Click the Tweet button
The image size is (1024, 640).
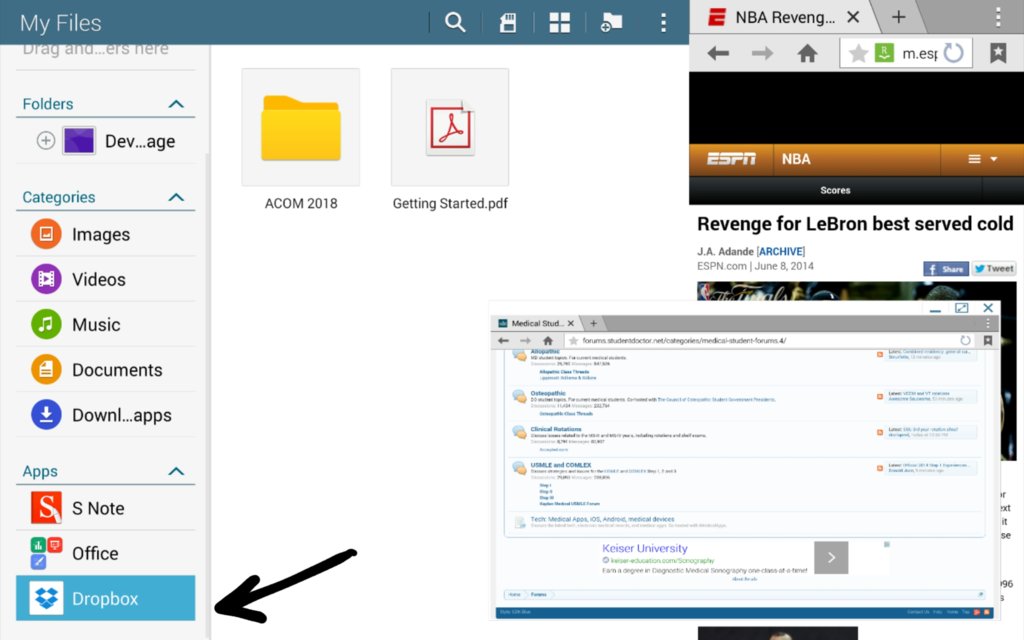coord(994,268)
